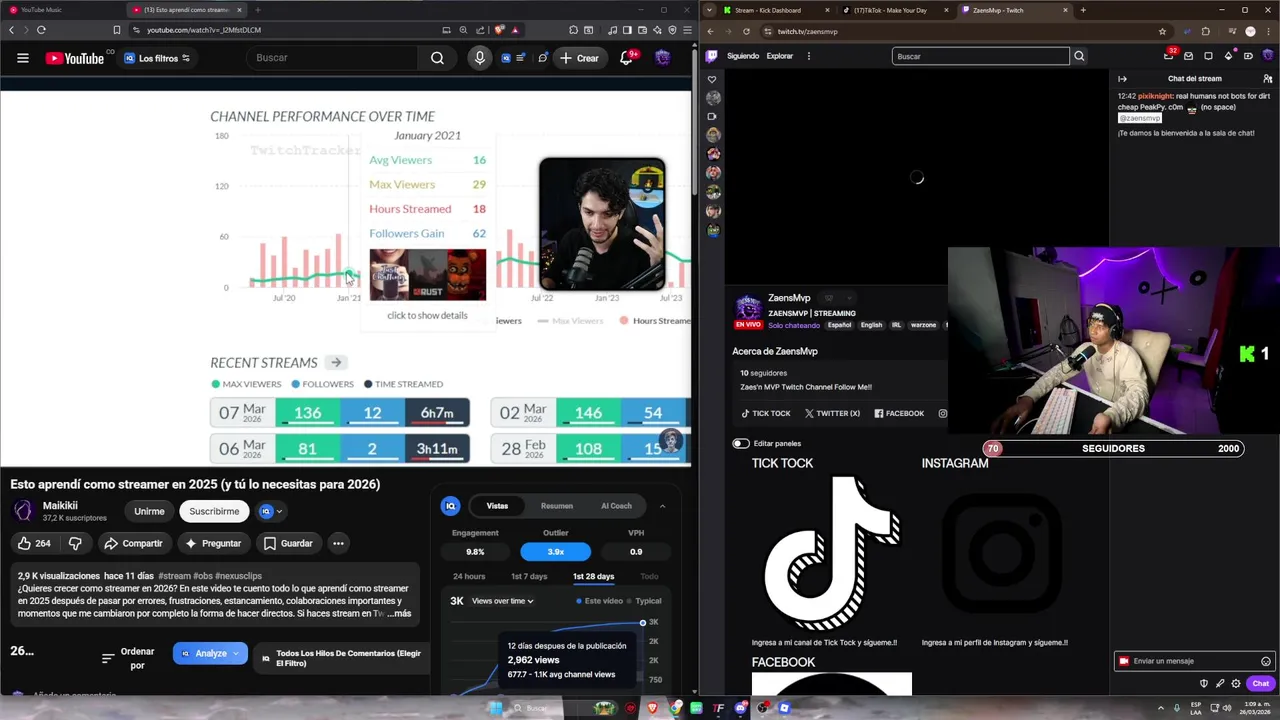Select the 24 hours range tab
This screenshot has height=720, width=1280.
click(x=469, y=576)
